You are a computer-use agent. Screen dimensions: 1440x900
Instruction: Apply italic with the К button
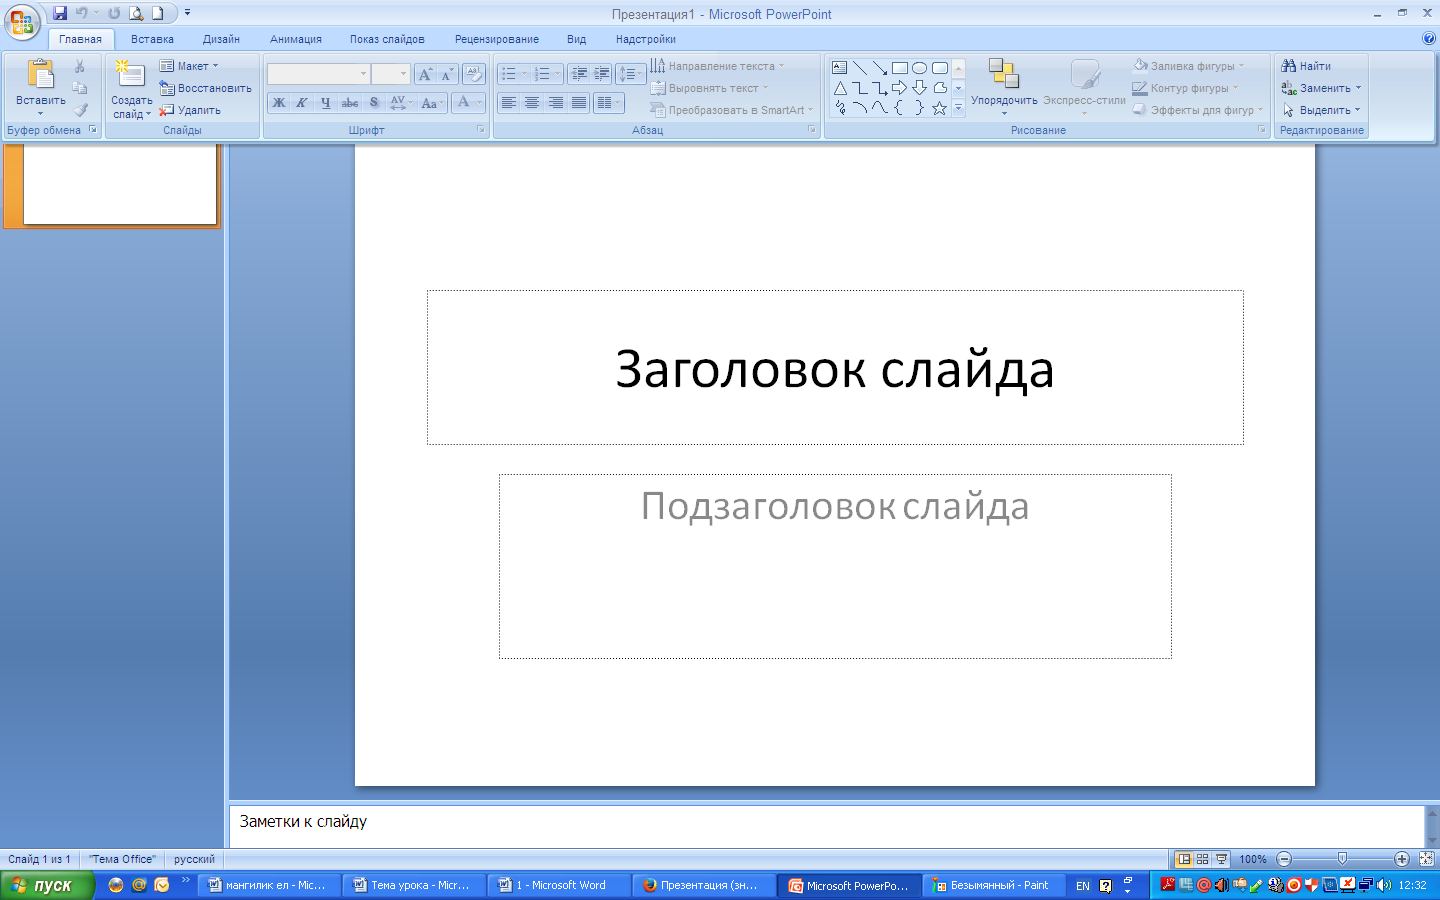pyautogui.click(x=301, y=103)
